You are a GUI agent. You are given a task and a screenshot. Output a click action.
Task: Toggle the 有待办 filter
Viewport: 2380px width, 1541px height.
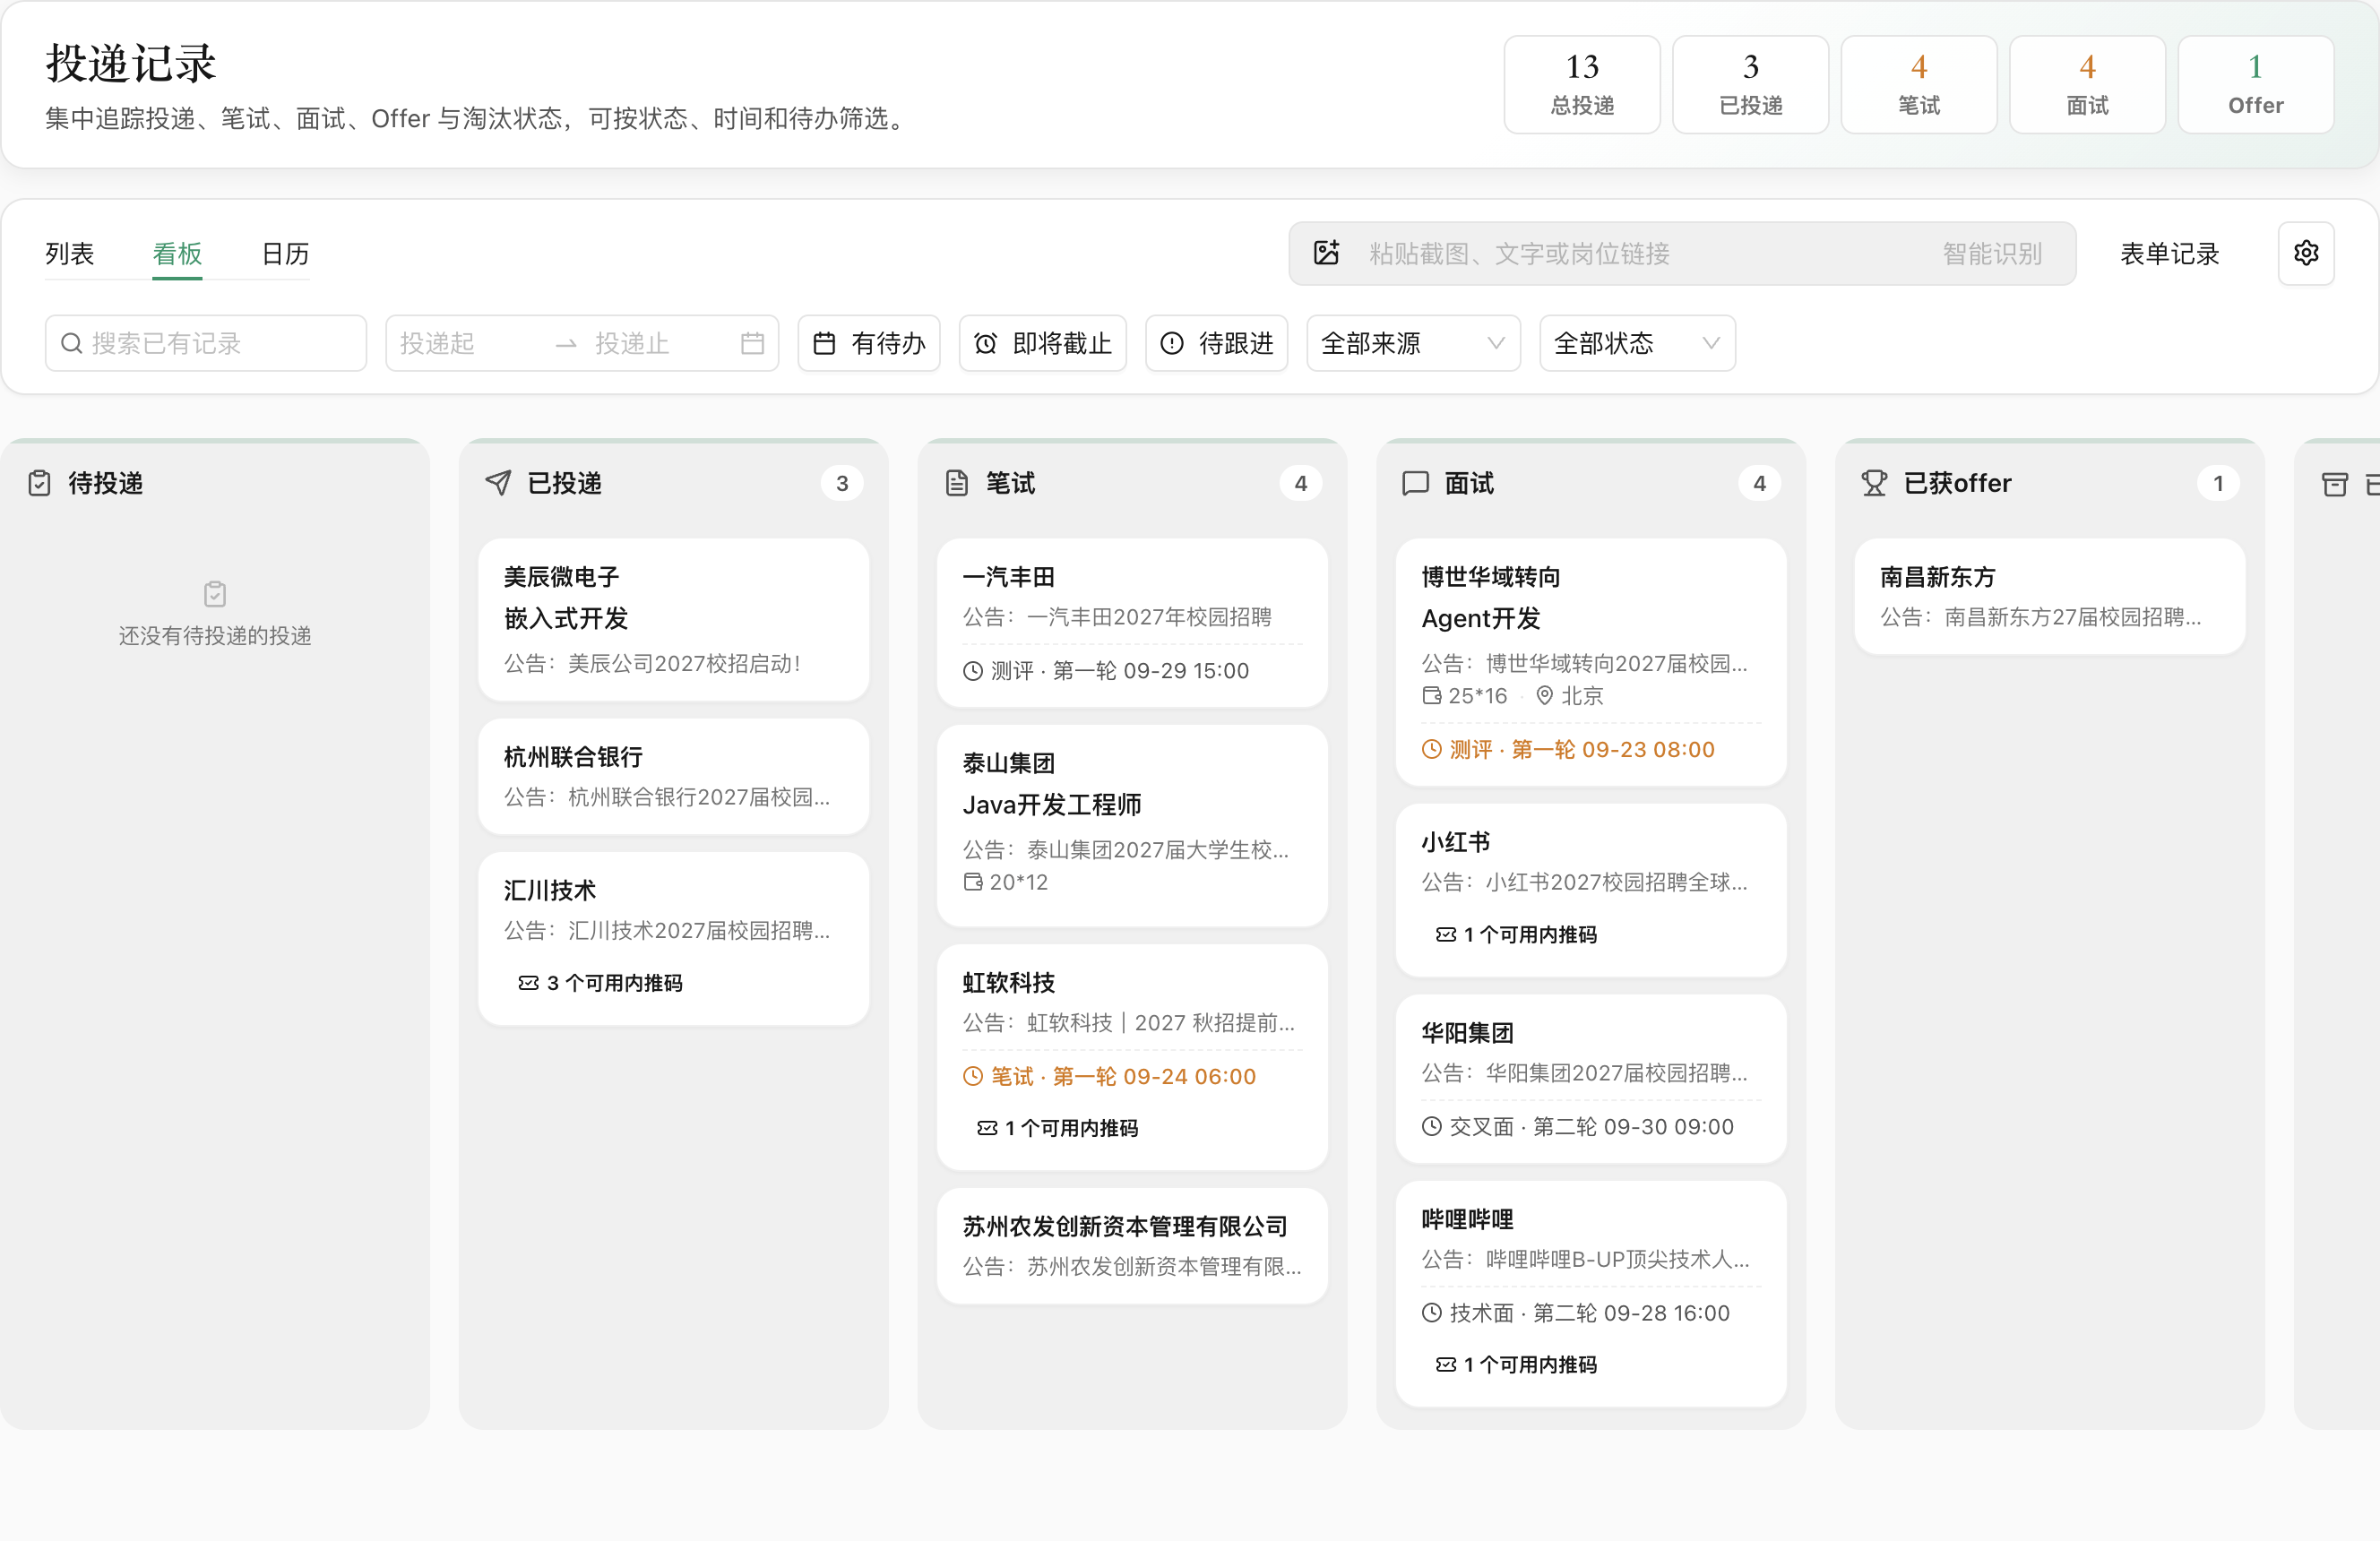coord(869,343)
